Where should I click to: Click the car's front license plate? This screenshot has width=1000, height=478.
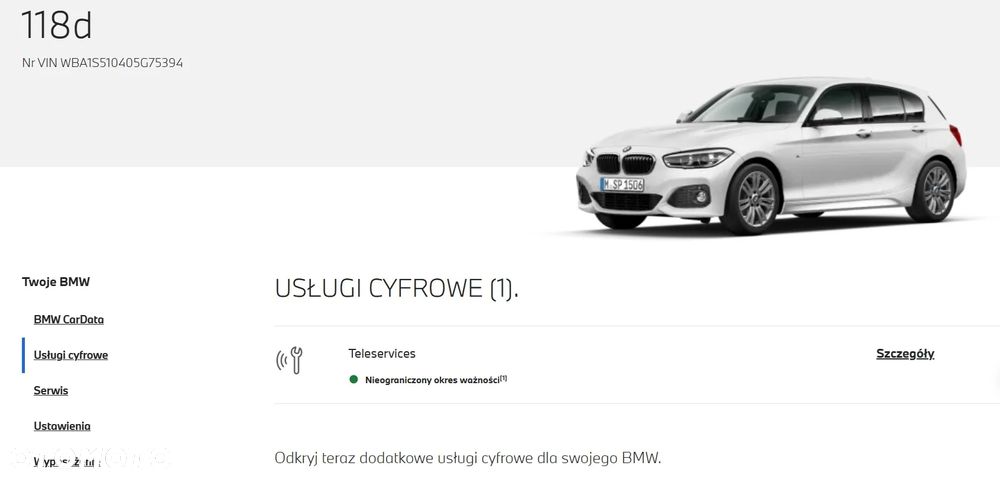coord(622,184)
